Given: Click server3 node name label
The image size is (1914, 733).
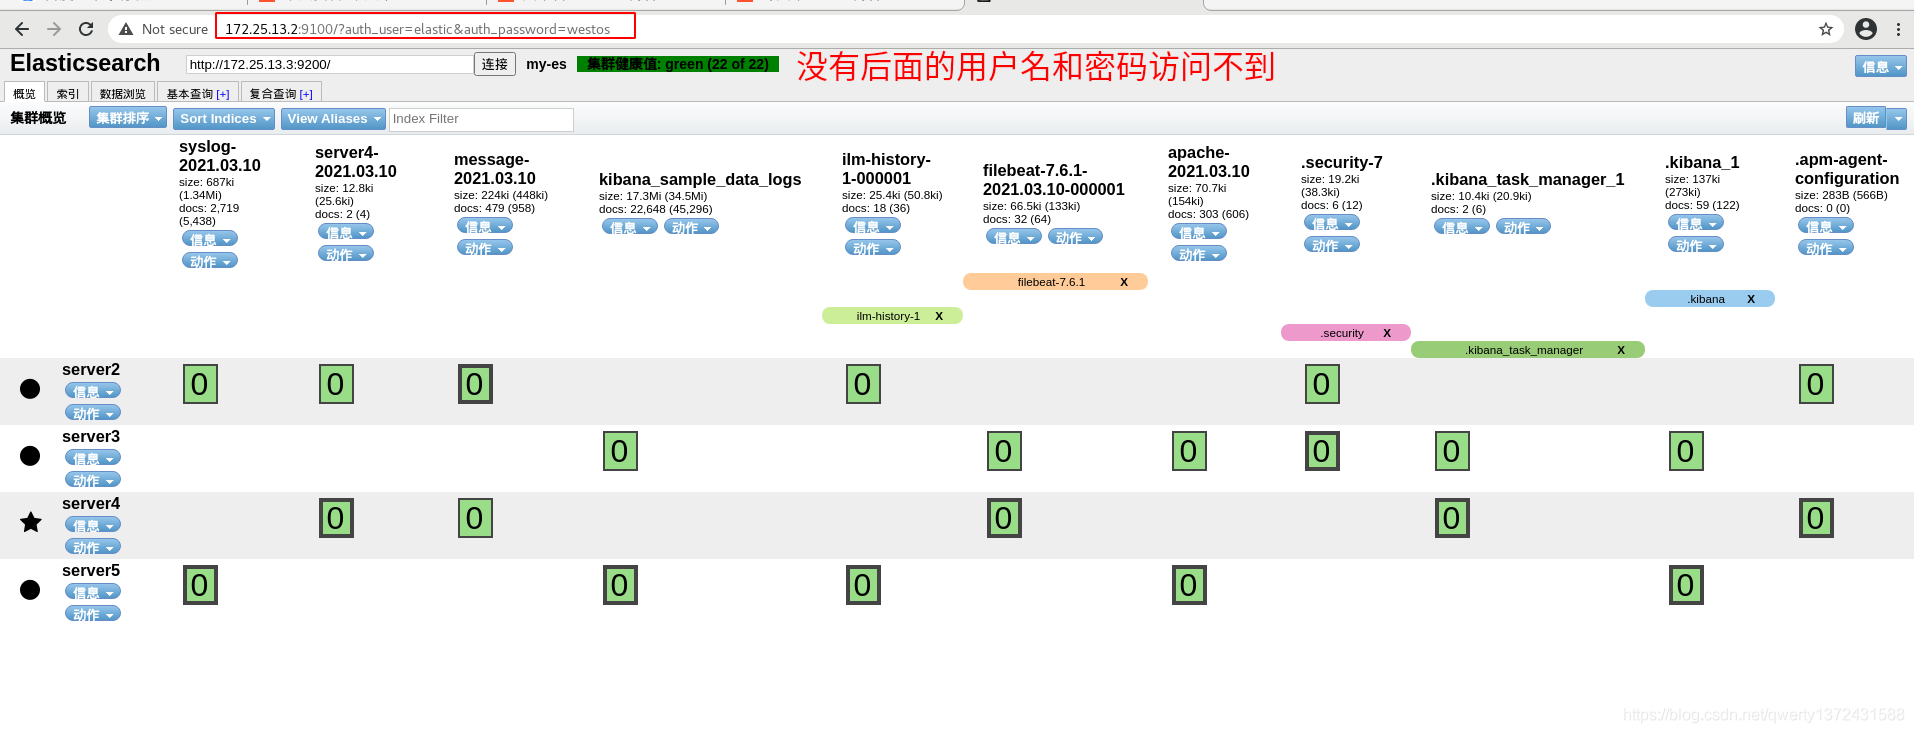Looking at the screenshot, I should tap(91, 437).
